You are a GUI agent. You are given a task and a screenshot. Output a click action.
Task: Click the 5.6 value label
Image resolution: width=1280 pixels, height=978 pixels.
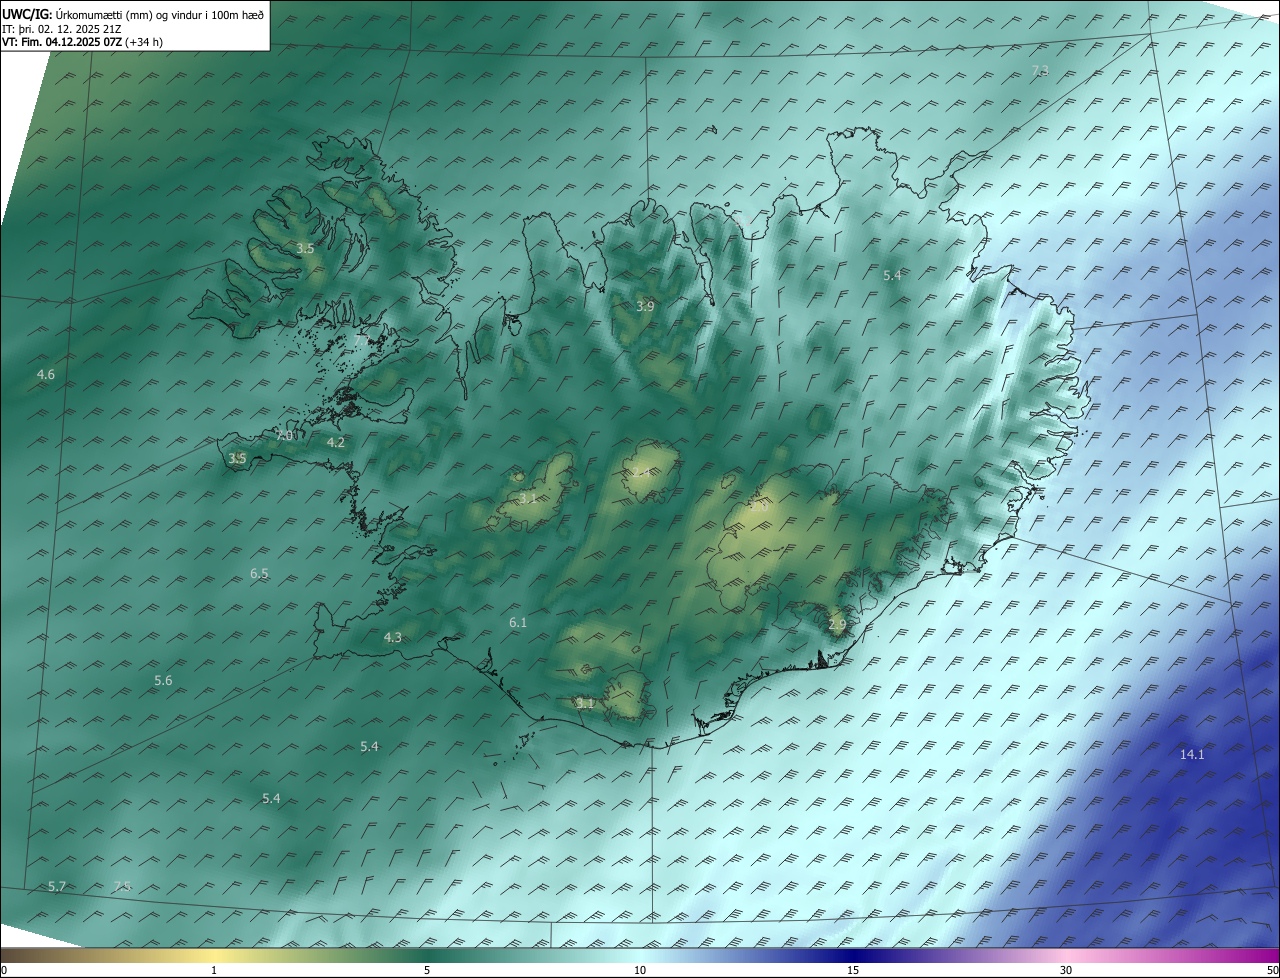point(163,681)
